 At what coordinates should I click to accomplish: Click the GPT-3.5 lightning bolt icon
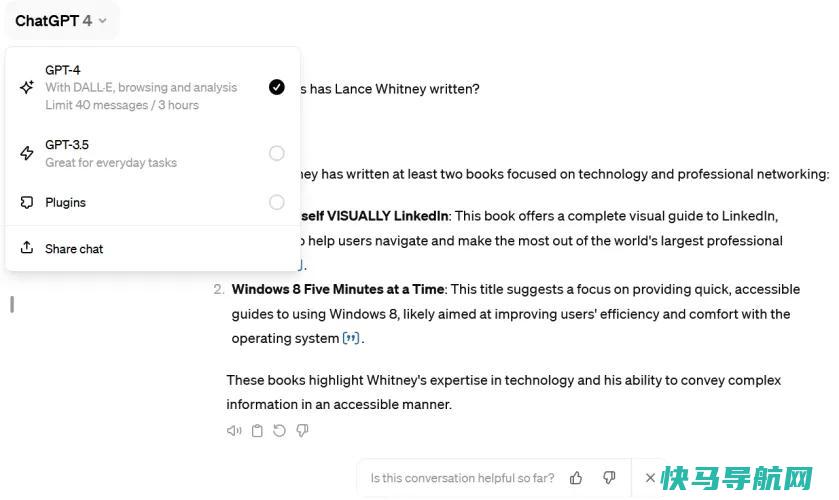click(x=27, y=153)
